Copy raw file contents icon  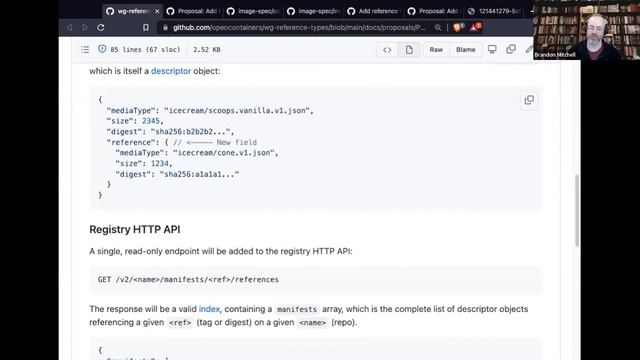coord(511,49)
